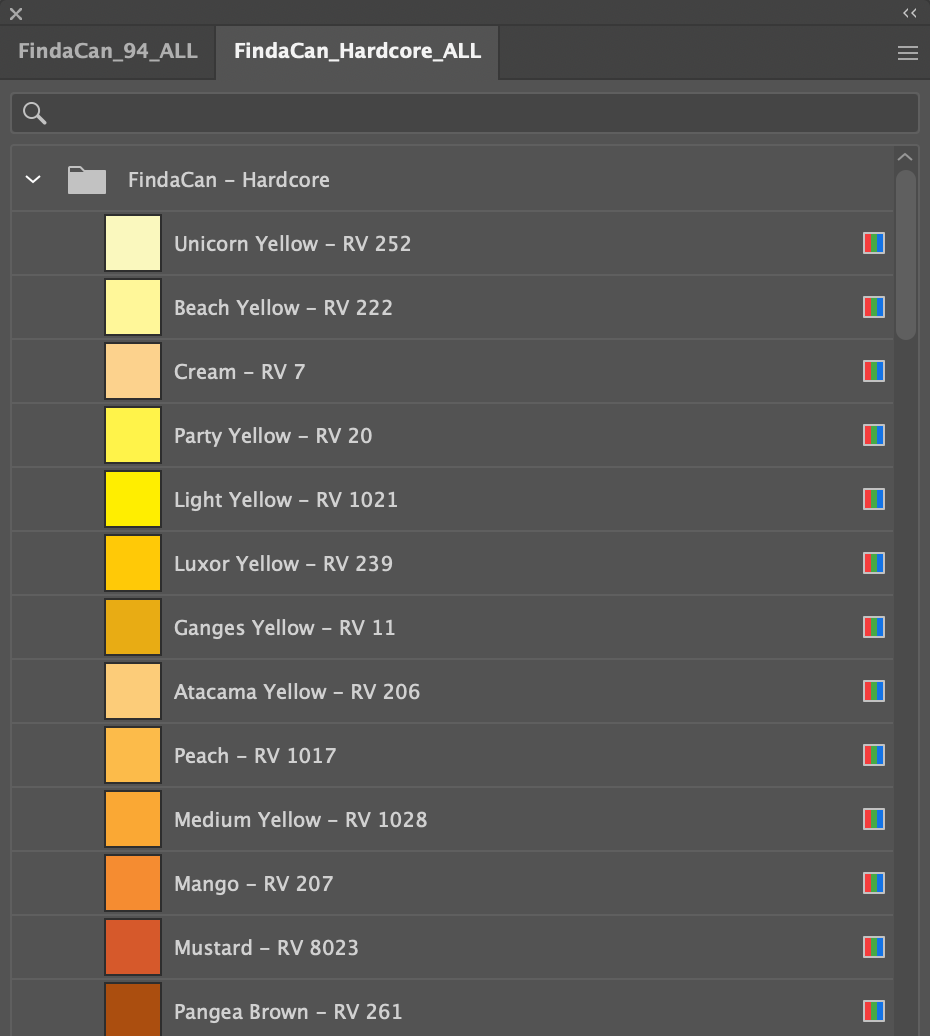Click RGB icon for Light Yellow

click(x=874, y=500)
